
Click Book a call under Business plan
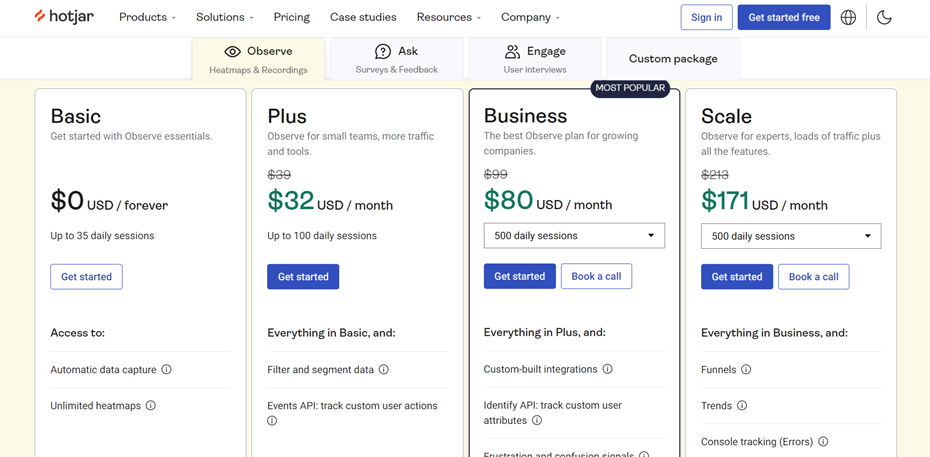pos(596,276)
